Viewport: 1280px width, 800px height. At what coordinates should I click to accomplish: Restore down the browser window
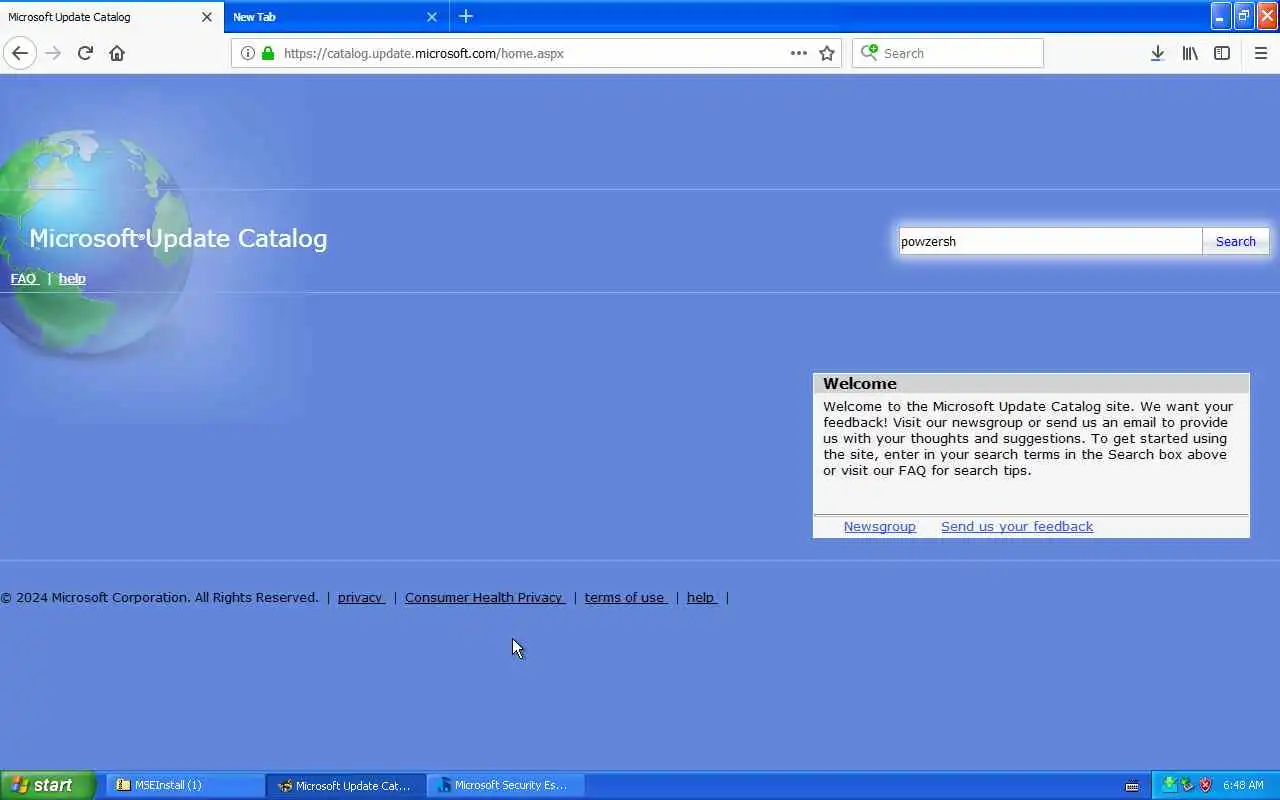click(1244, 16)
